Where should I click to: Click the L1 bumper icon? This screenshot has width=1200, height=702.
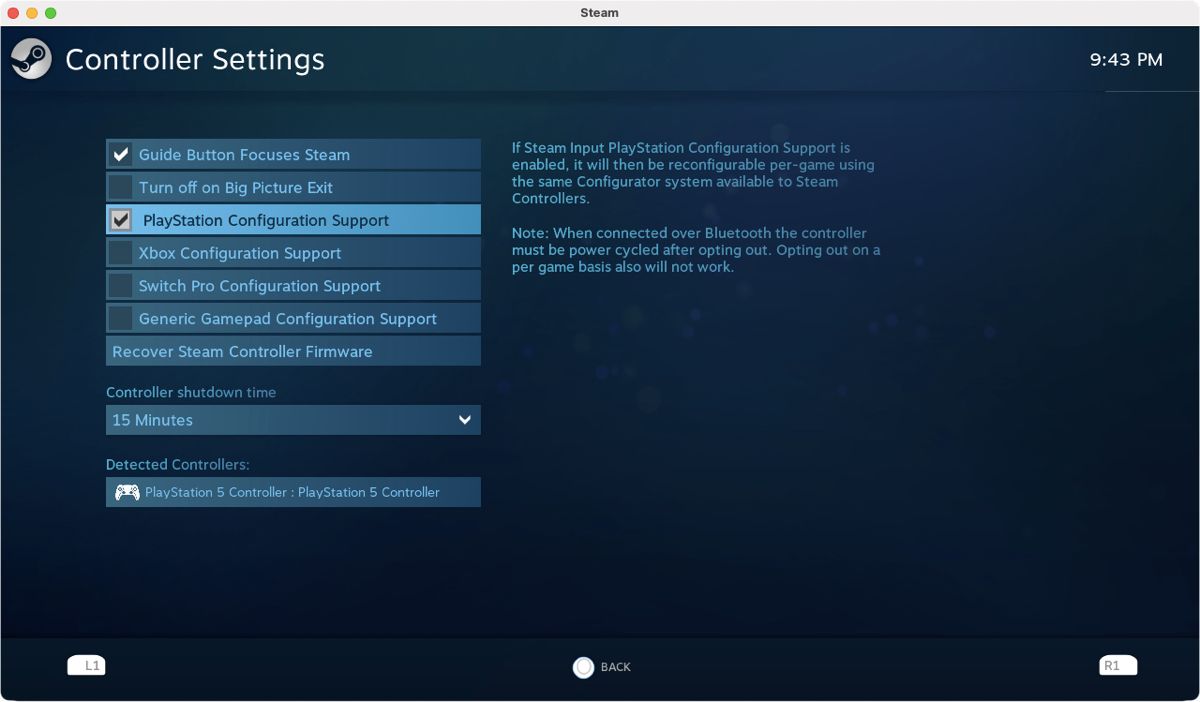coord(86,666)
